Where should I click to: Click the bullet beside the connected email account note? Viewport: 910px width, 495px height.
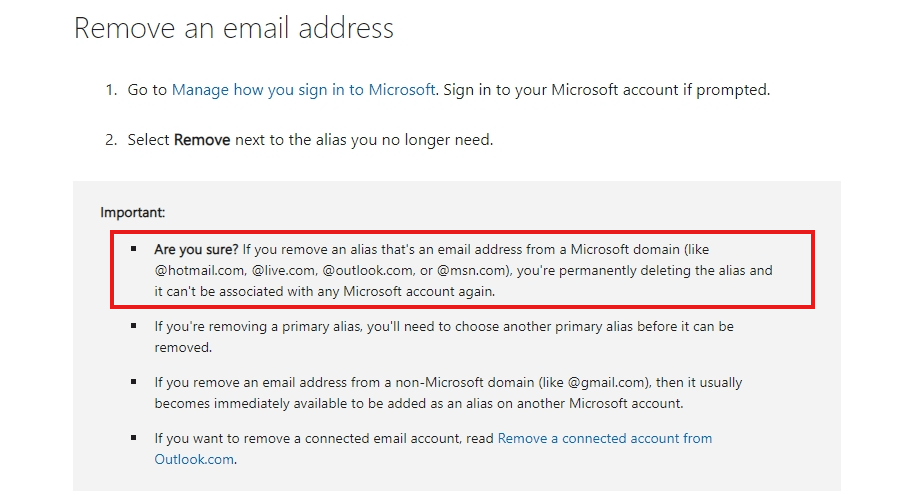(133, 438)
